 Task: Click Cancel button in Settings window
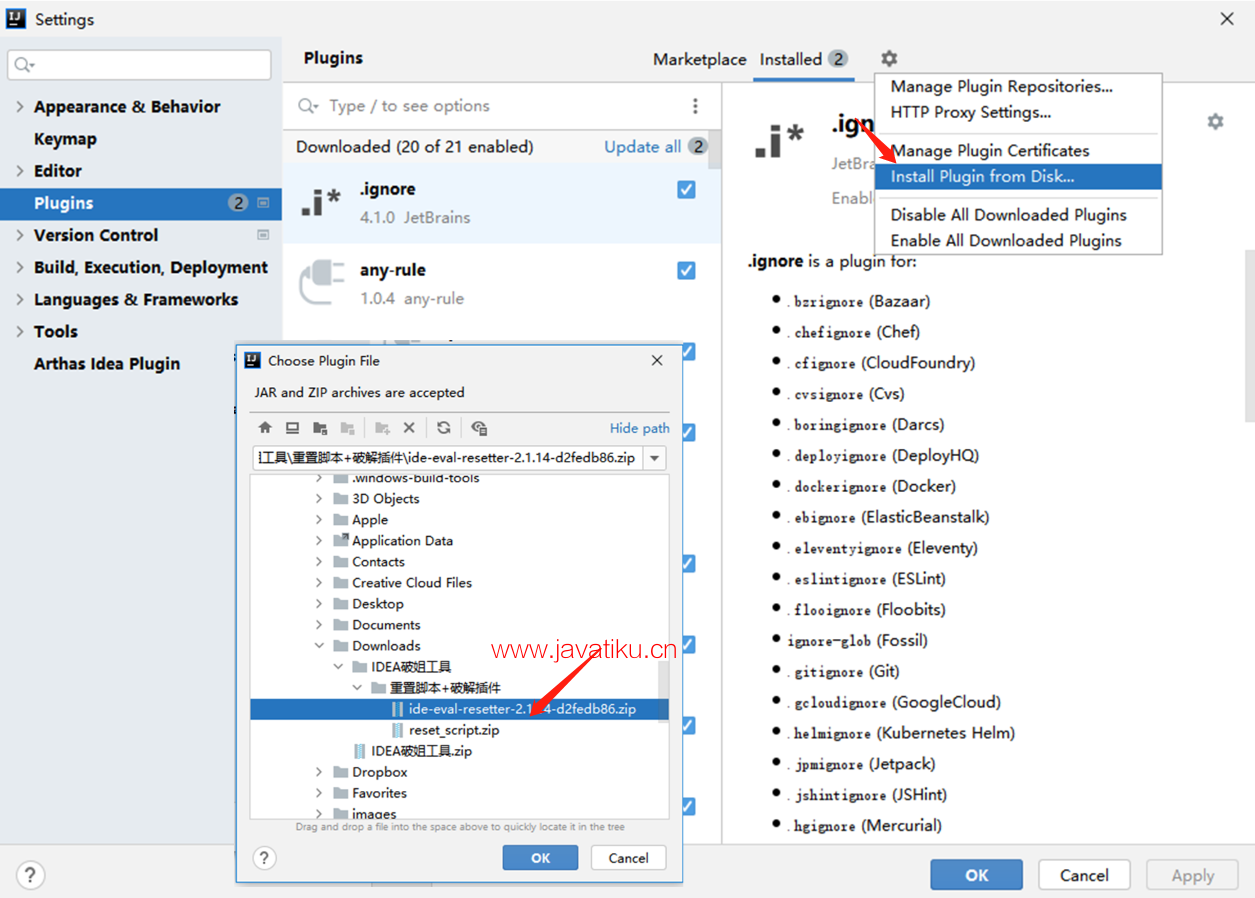pos(1084,875)
